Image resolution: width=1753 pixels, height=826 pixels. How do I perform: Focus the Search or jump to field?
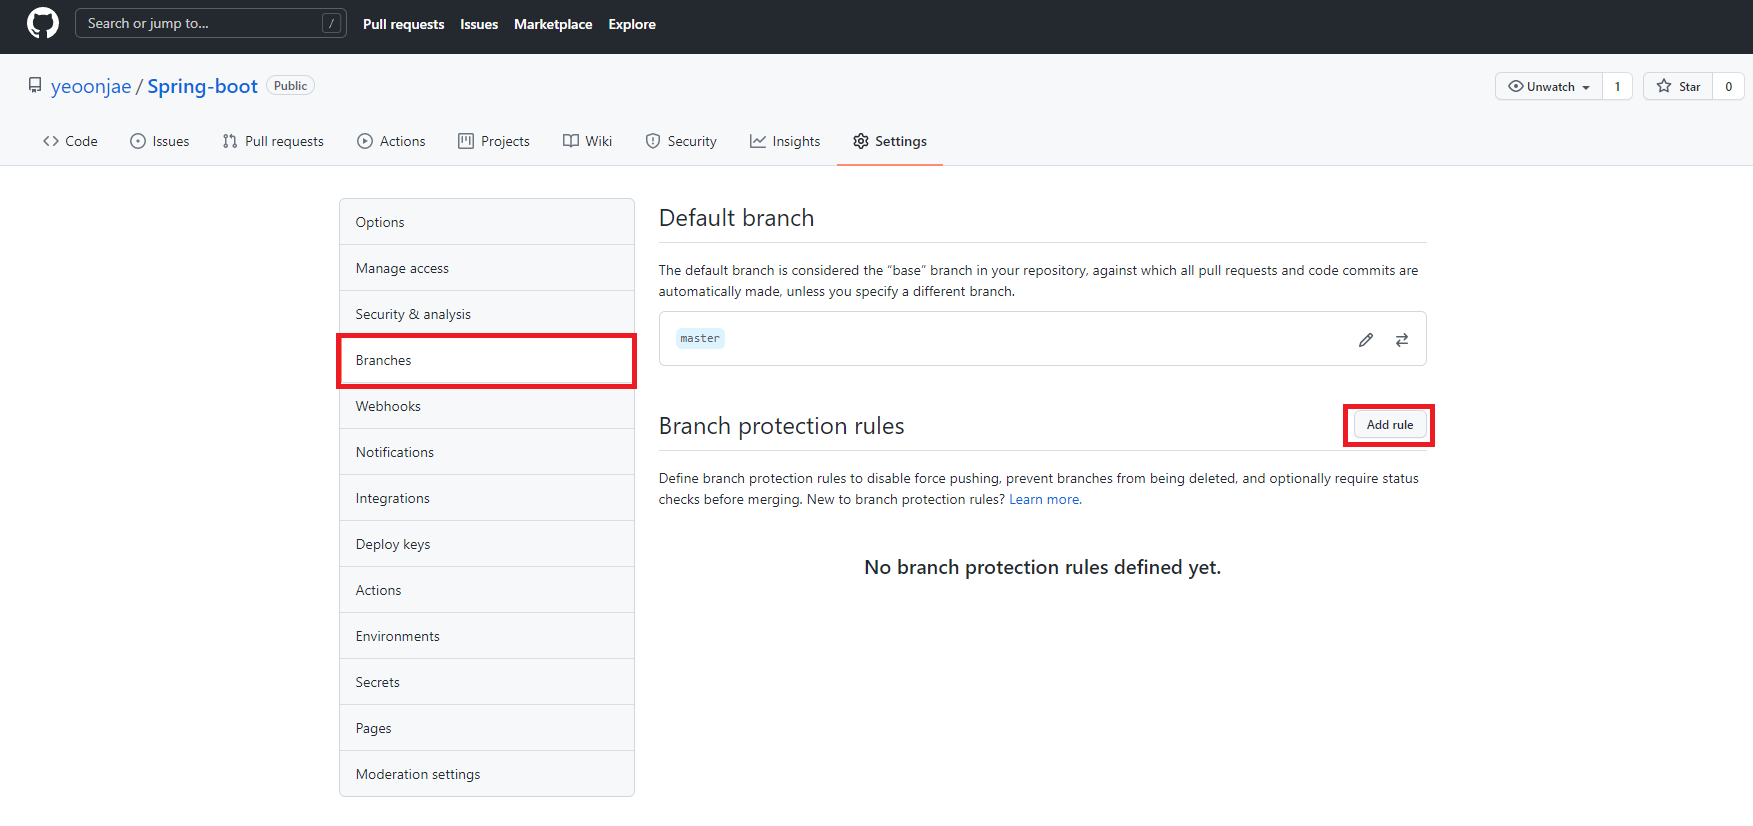tap(211, 23)
